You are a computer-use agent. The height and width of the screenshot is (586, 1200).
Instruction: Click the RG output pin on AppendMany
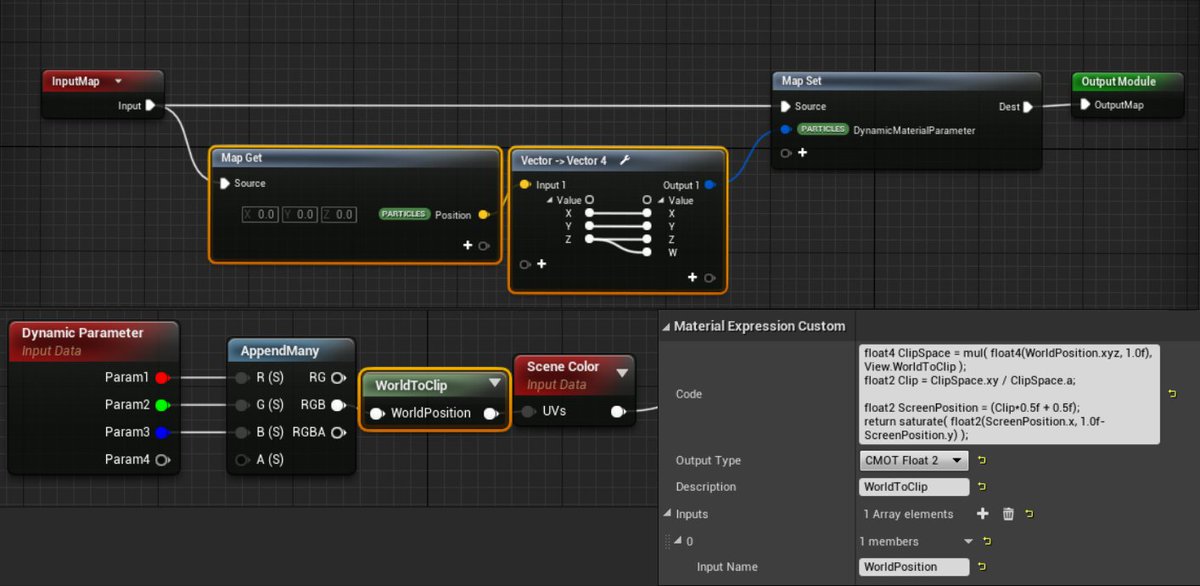click(x=339, y=378)
